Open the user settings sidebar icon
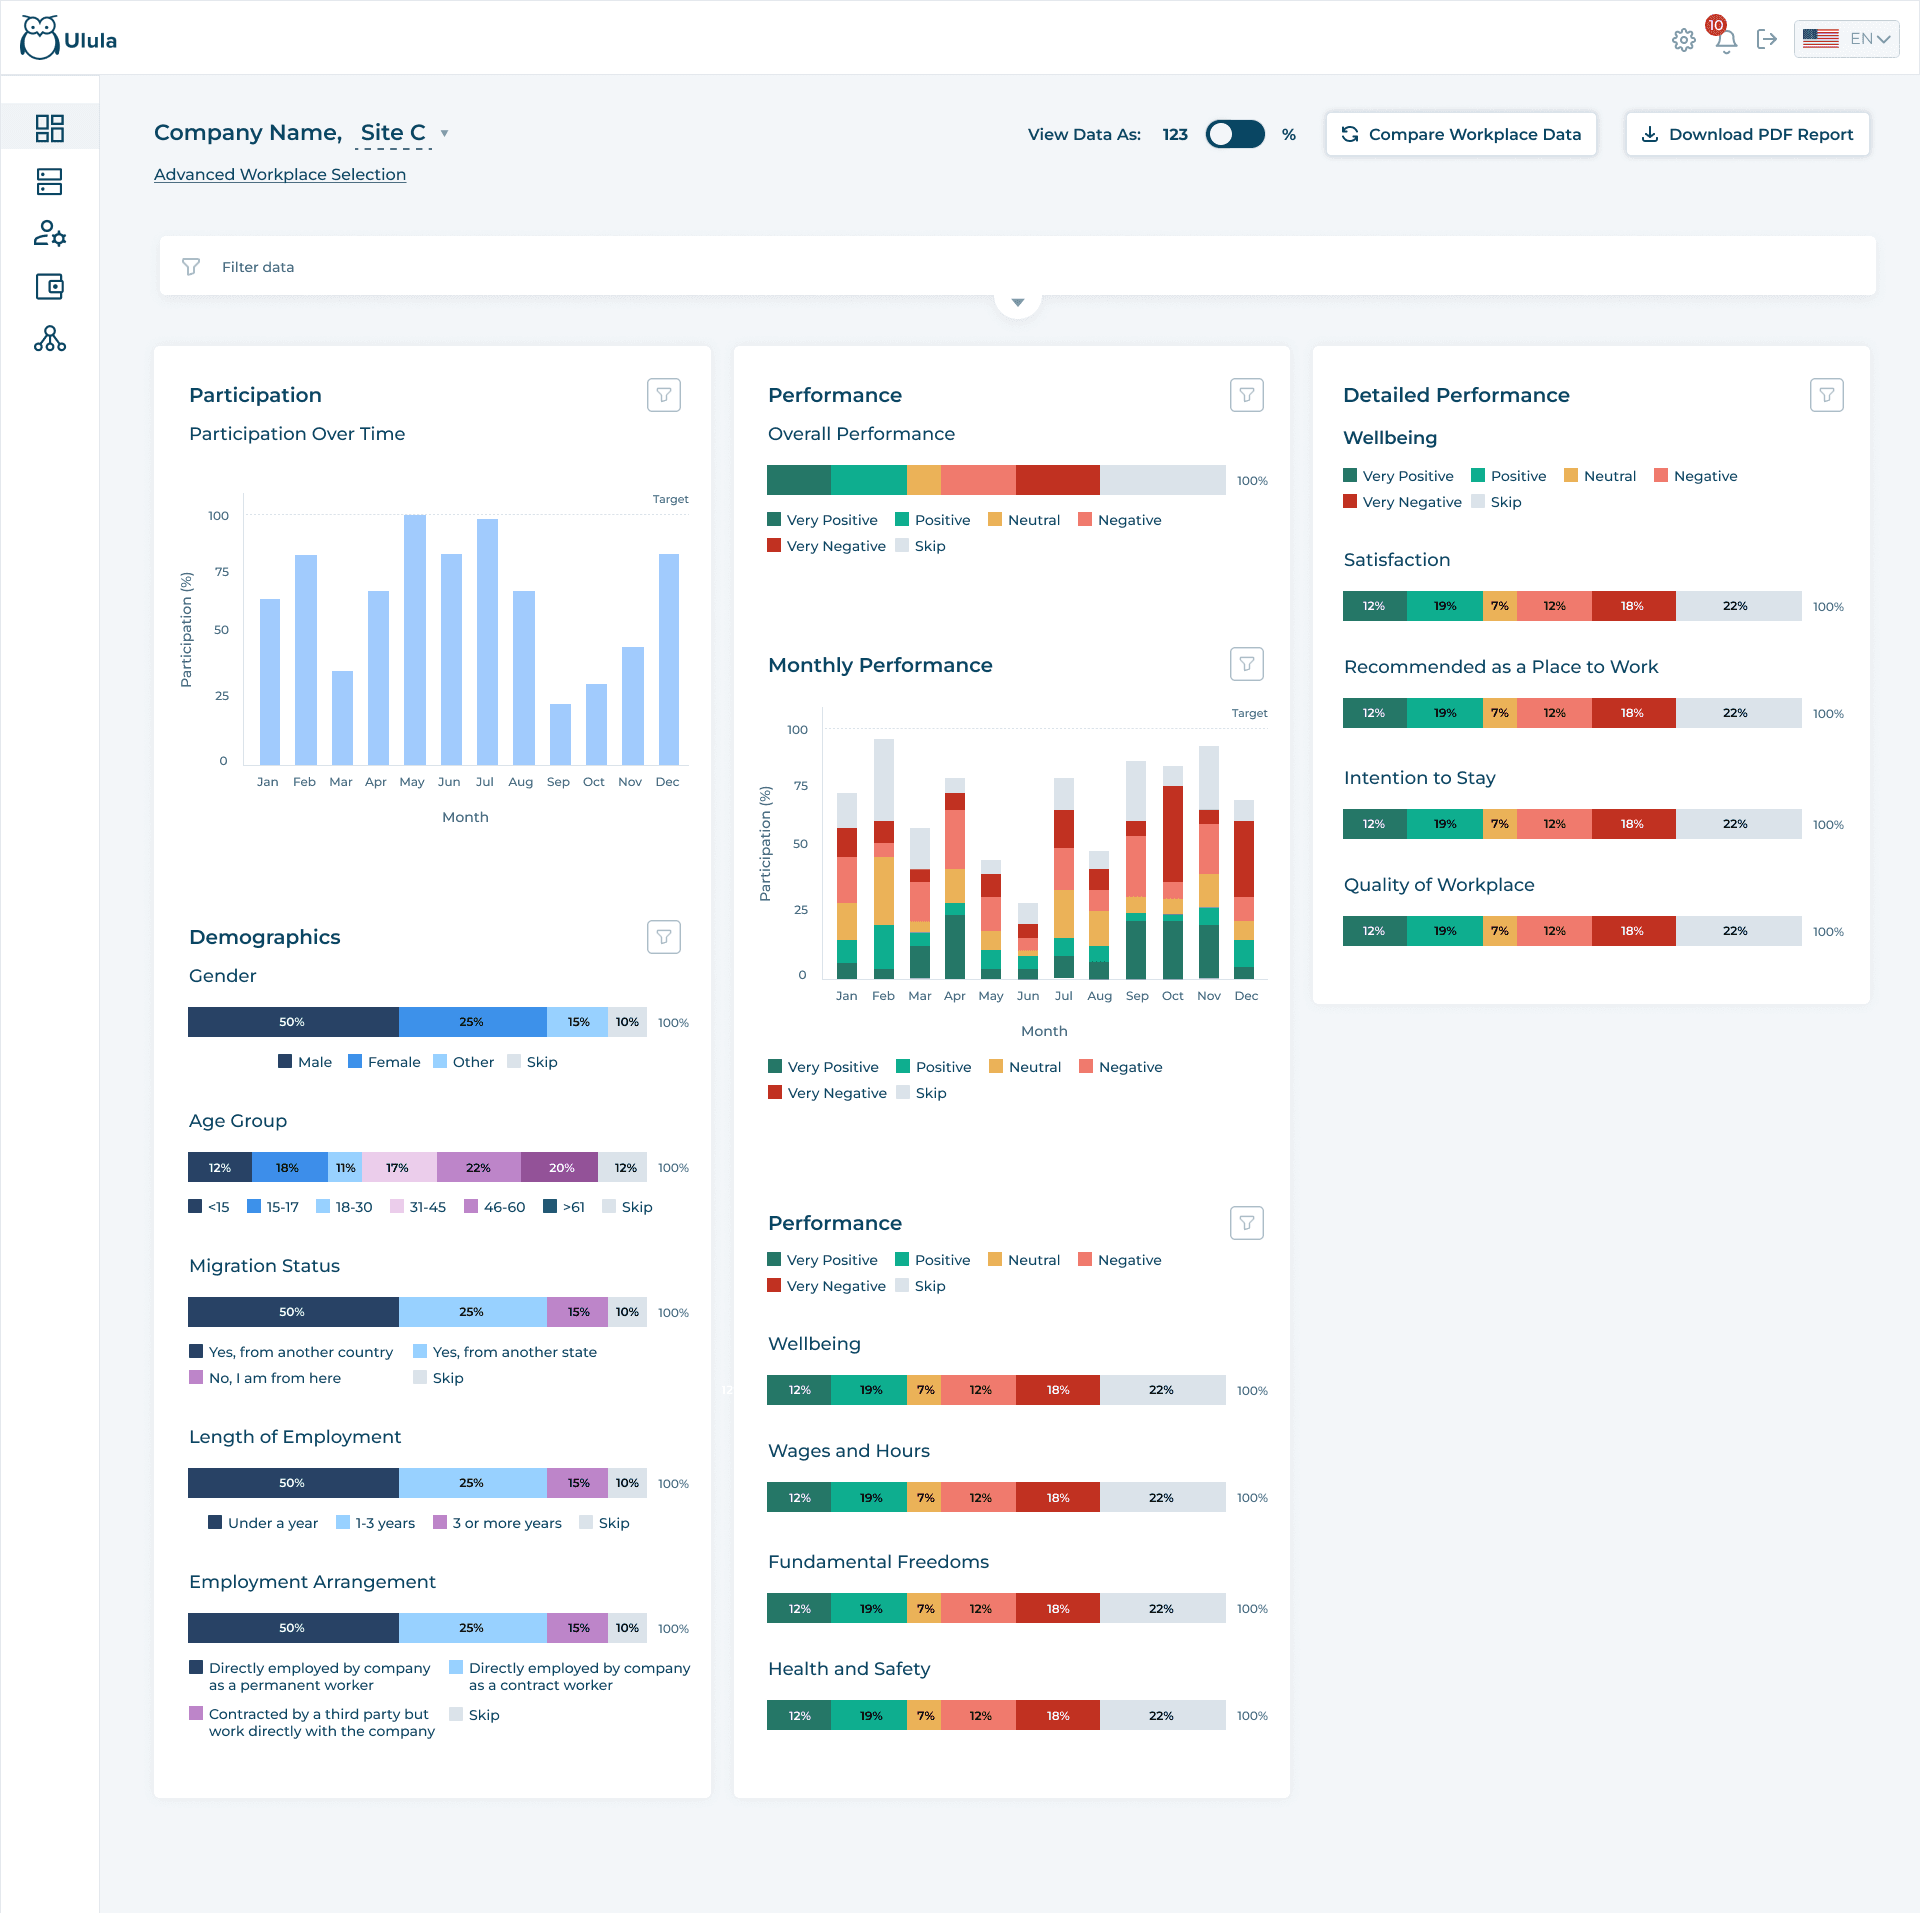Image resolution: width=1920 pixels, height=1913 pixels. 49,234
